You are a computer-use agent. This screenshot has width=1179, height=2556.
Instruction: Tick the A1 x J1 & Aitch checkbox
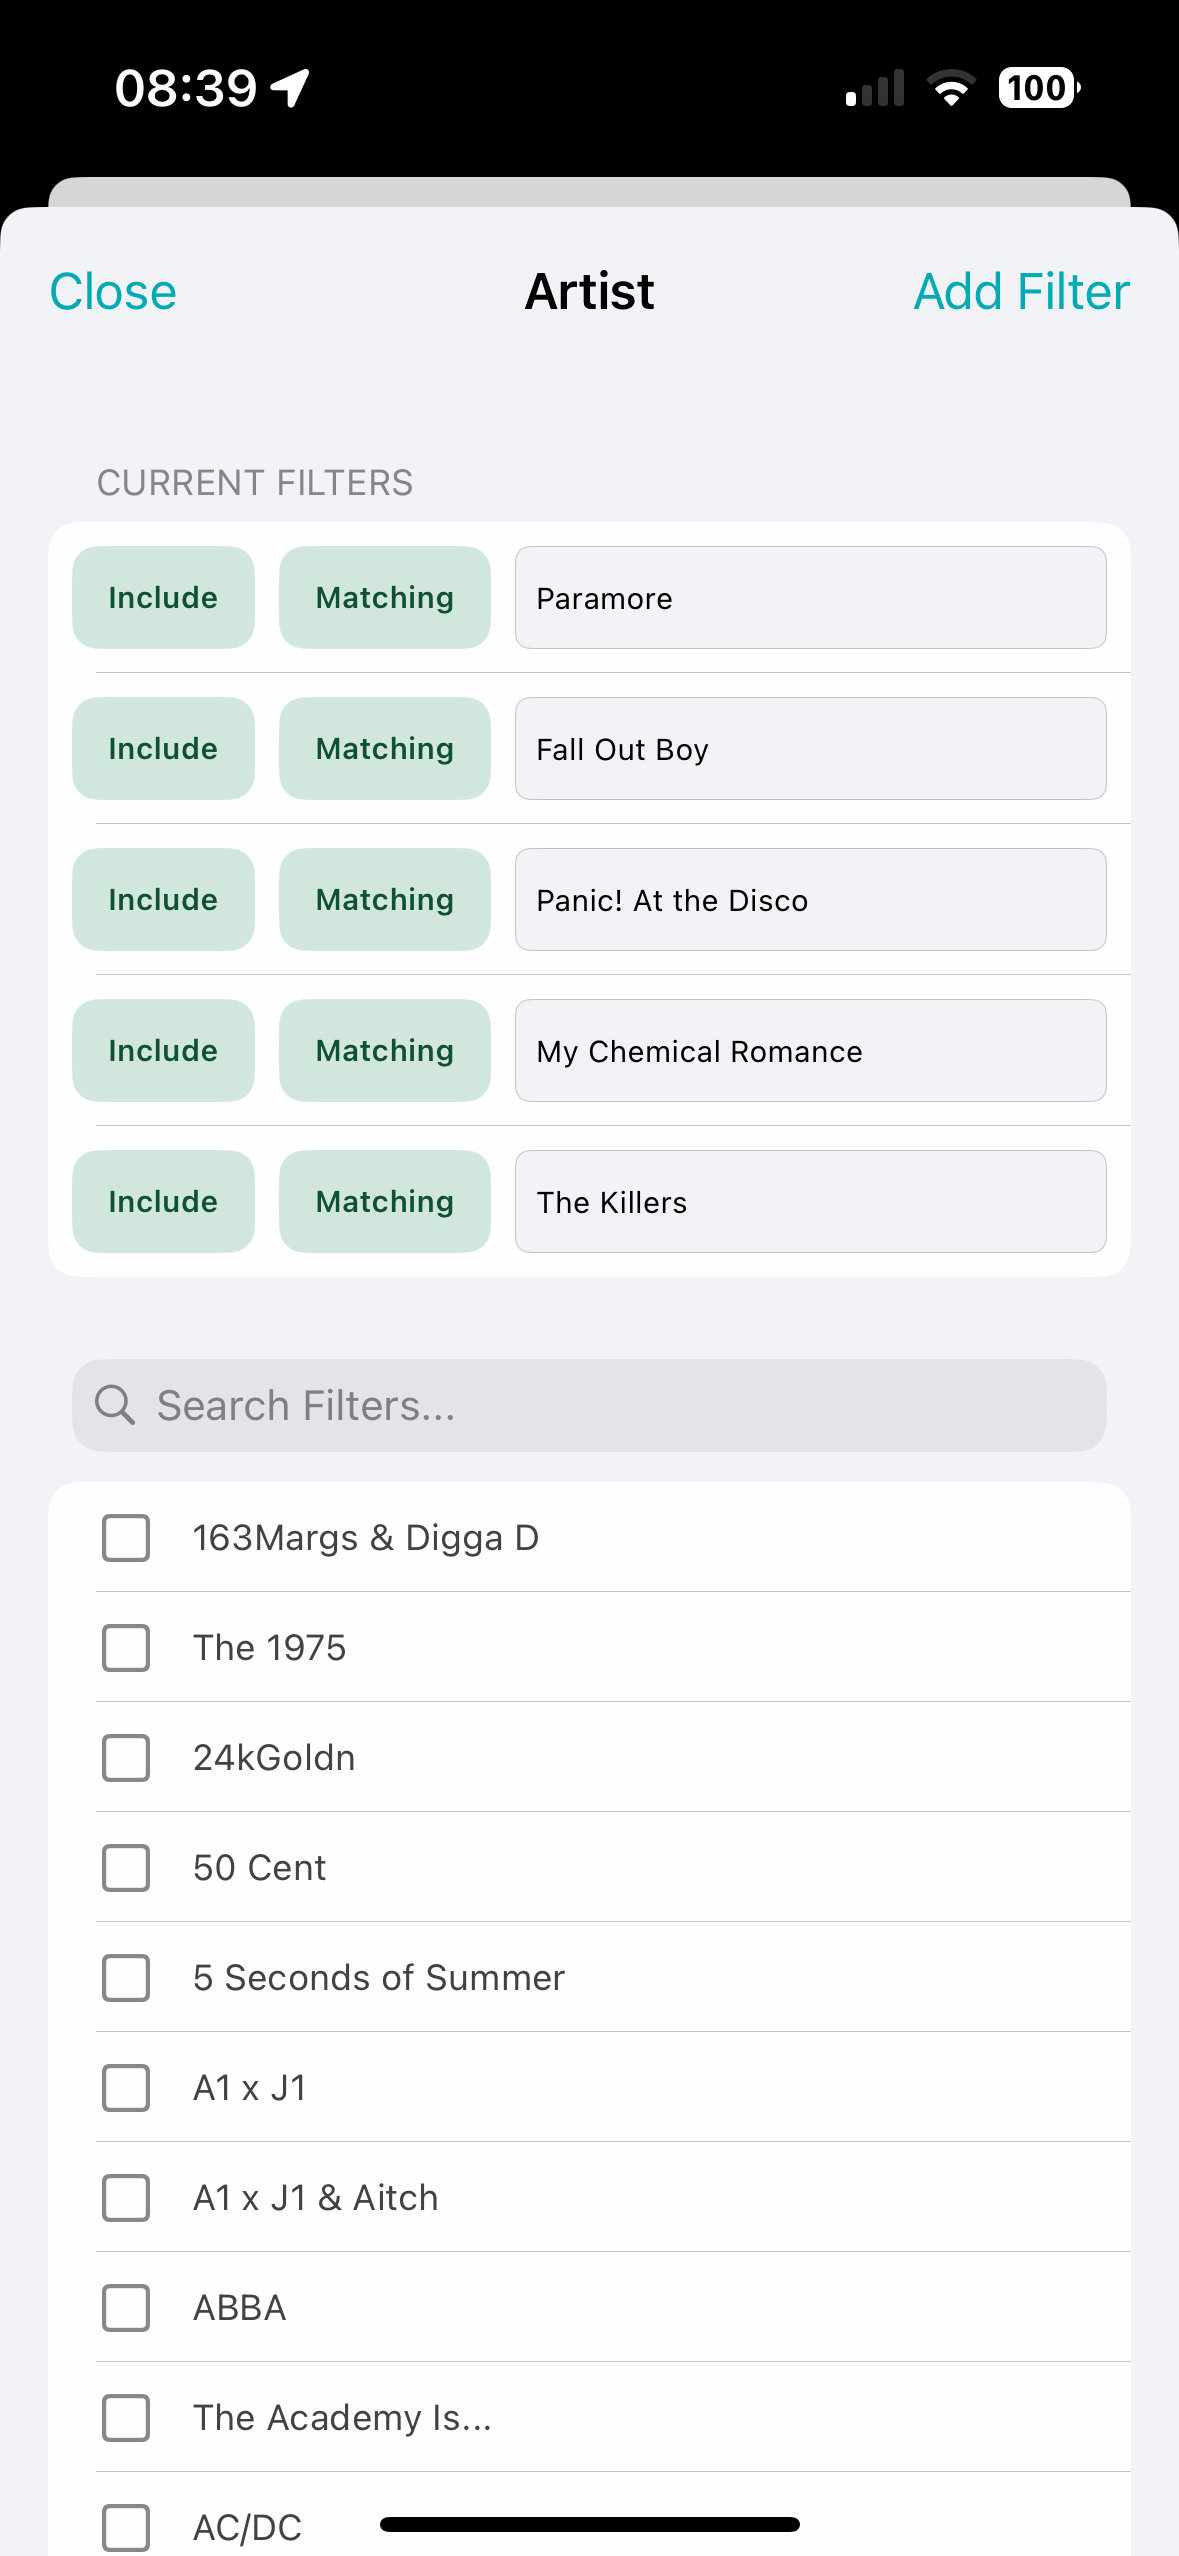126,2198
